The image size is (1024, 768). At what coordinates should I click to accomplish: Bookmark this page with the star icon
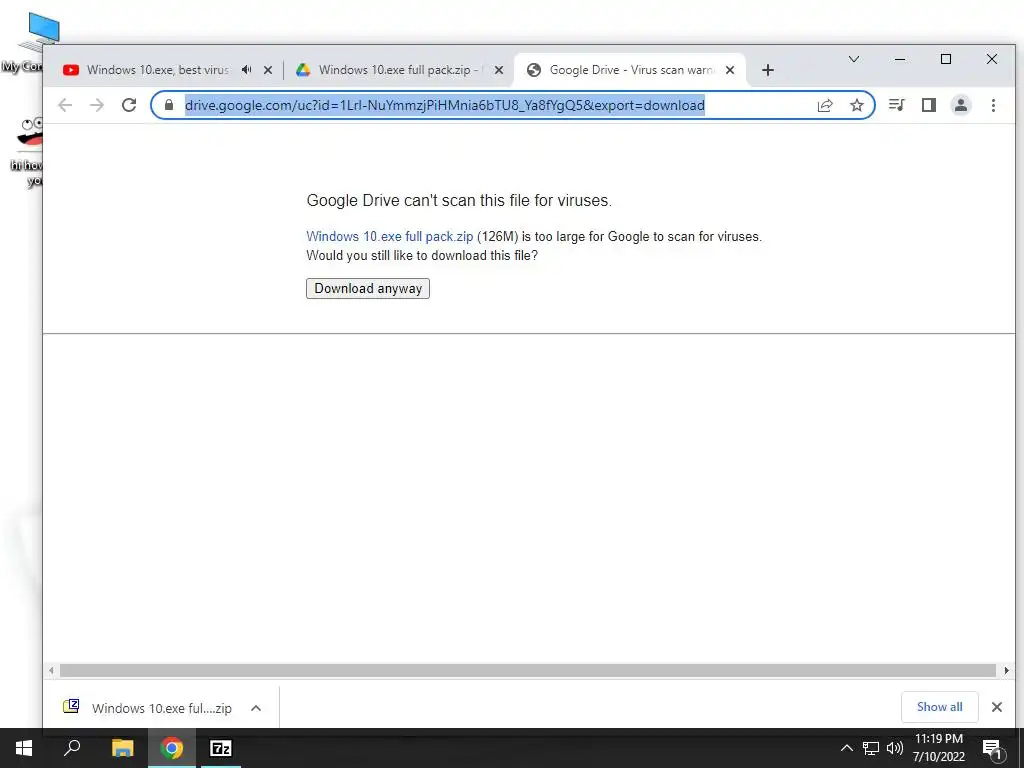tap(857, 105)
